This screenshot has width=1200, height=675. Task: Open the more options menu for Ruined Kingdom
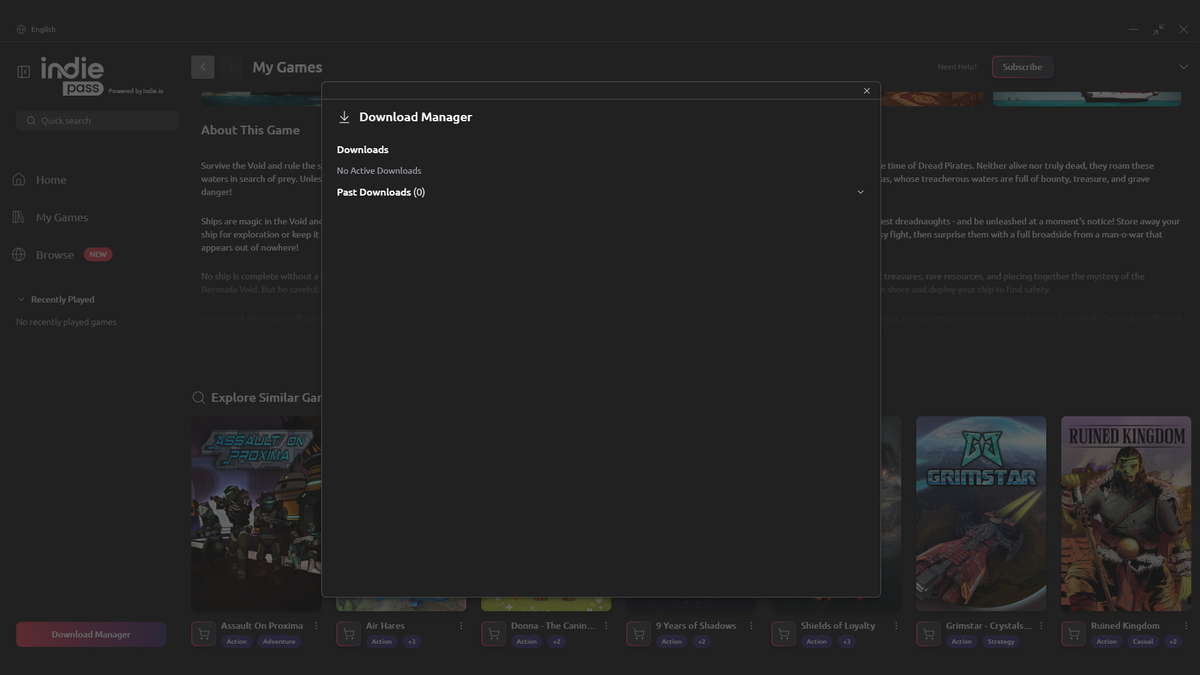[x=1186, y=626]
